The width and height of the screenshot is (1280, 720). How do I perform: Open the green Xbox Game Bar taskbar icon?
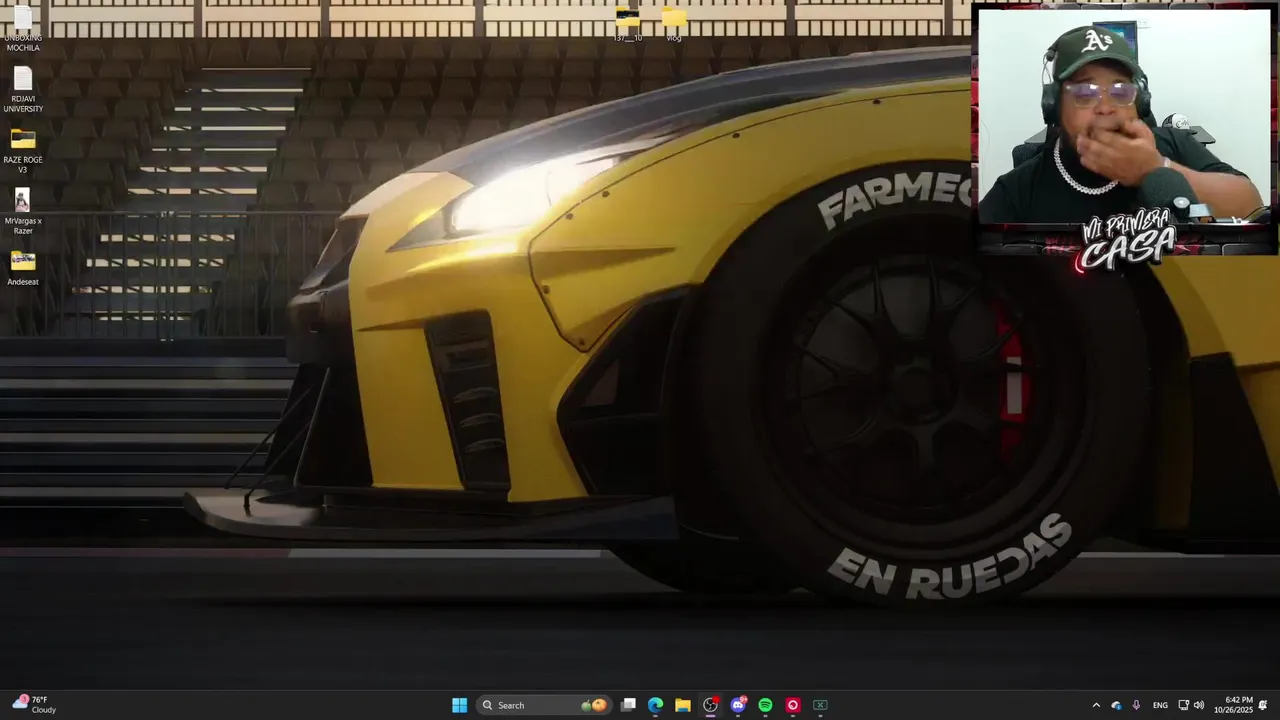820,705
